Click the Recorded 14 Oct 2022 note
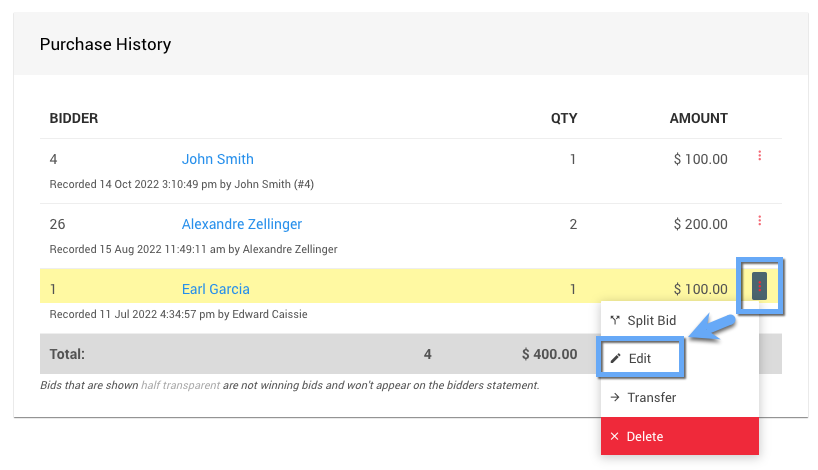818x470 pixels. 182,184
